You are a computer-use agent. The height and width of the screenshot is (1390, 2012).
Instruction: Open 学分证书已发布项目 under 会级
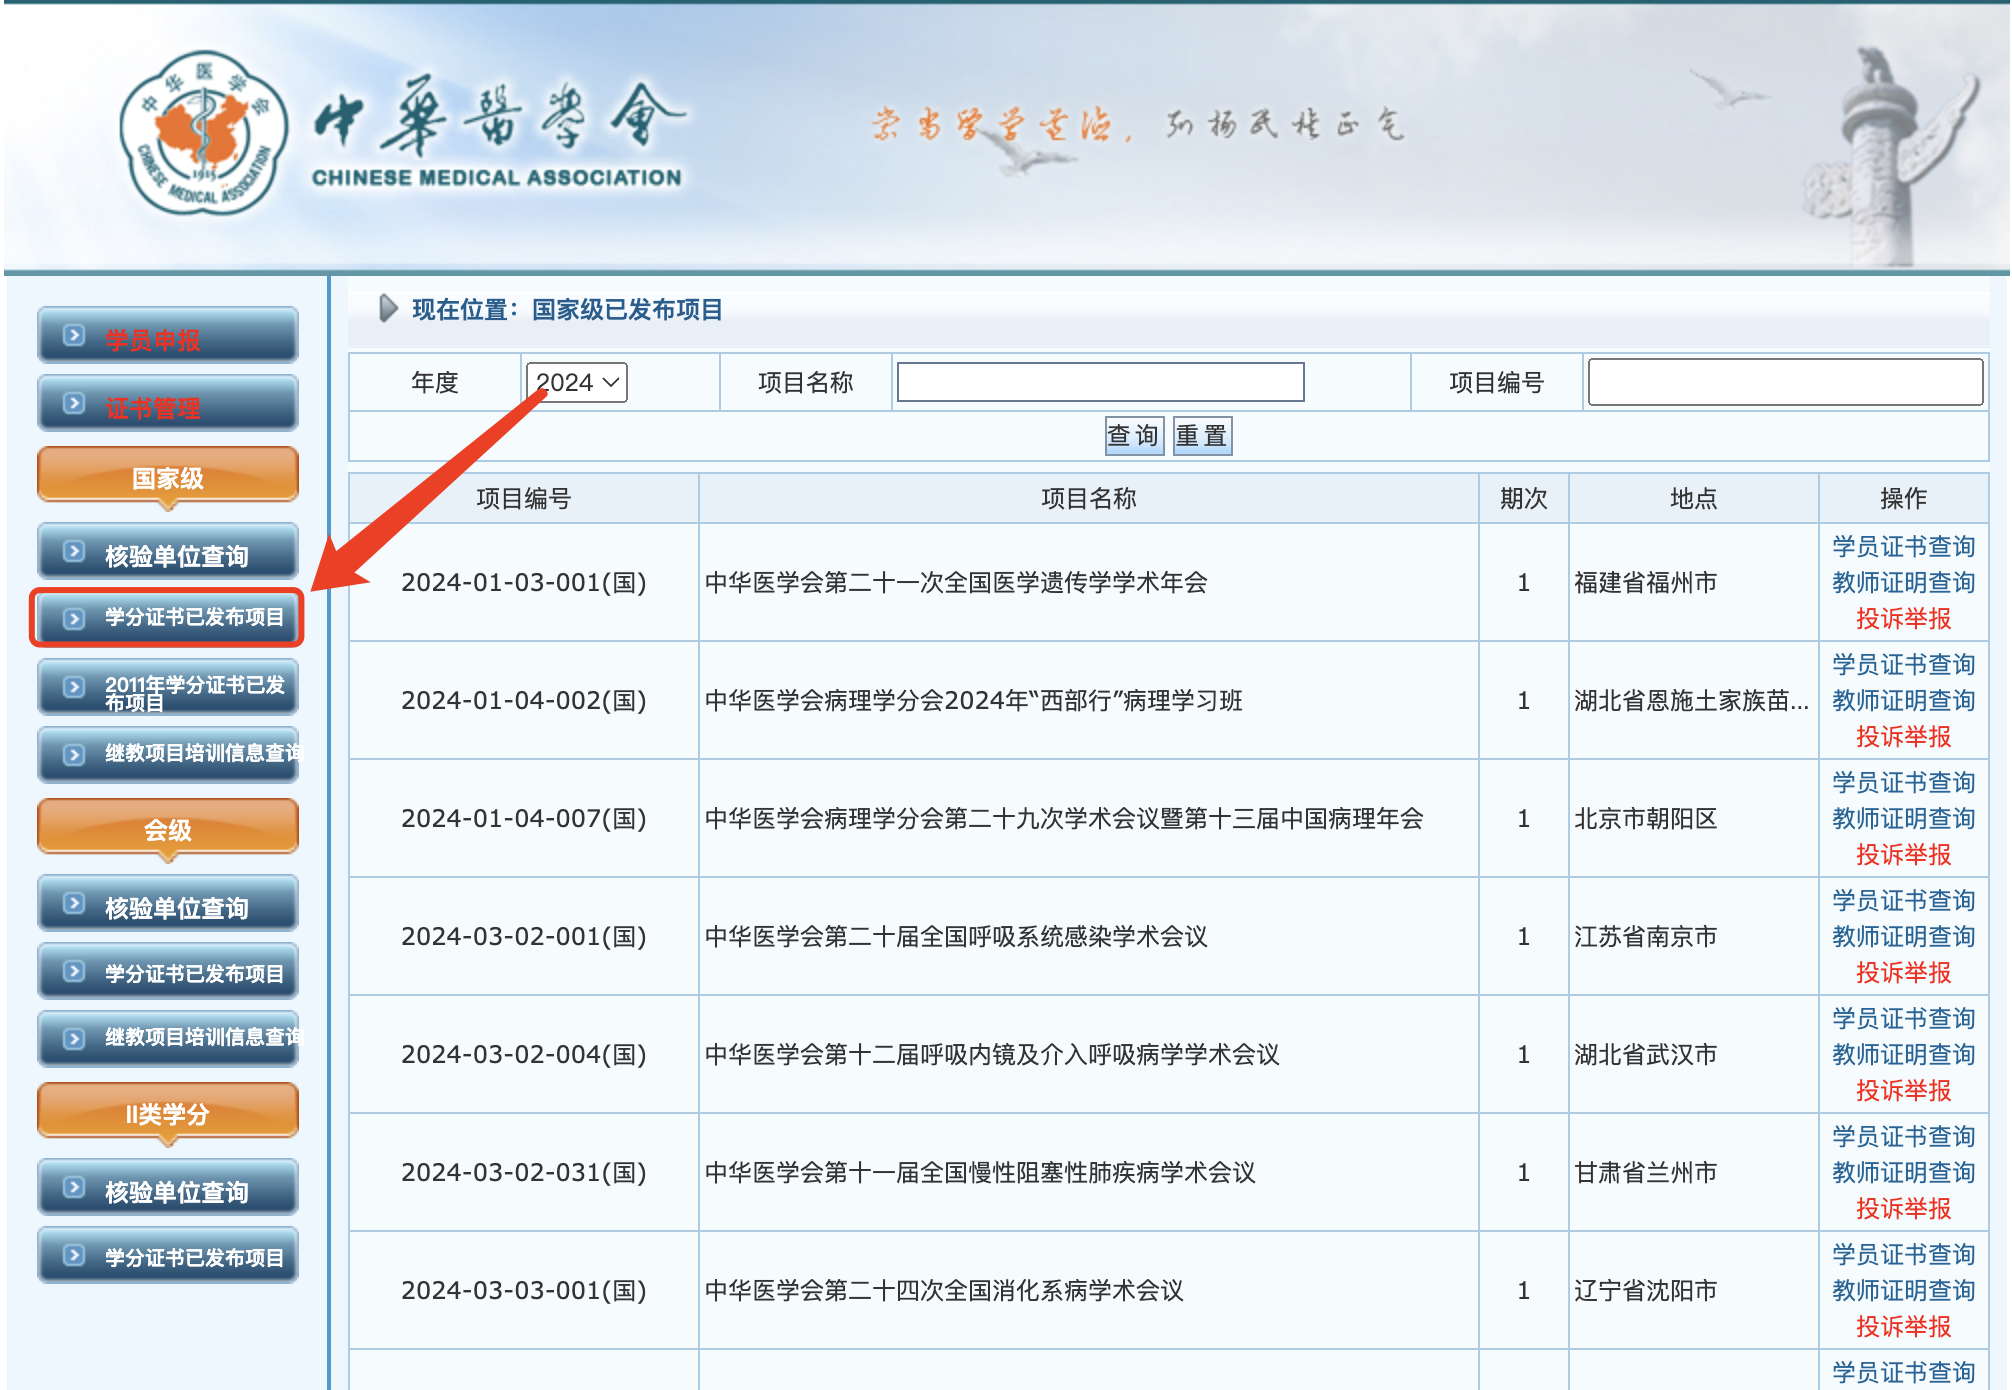pyautogui.click(x=168, y=972)
